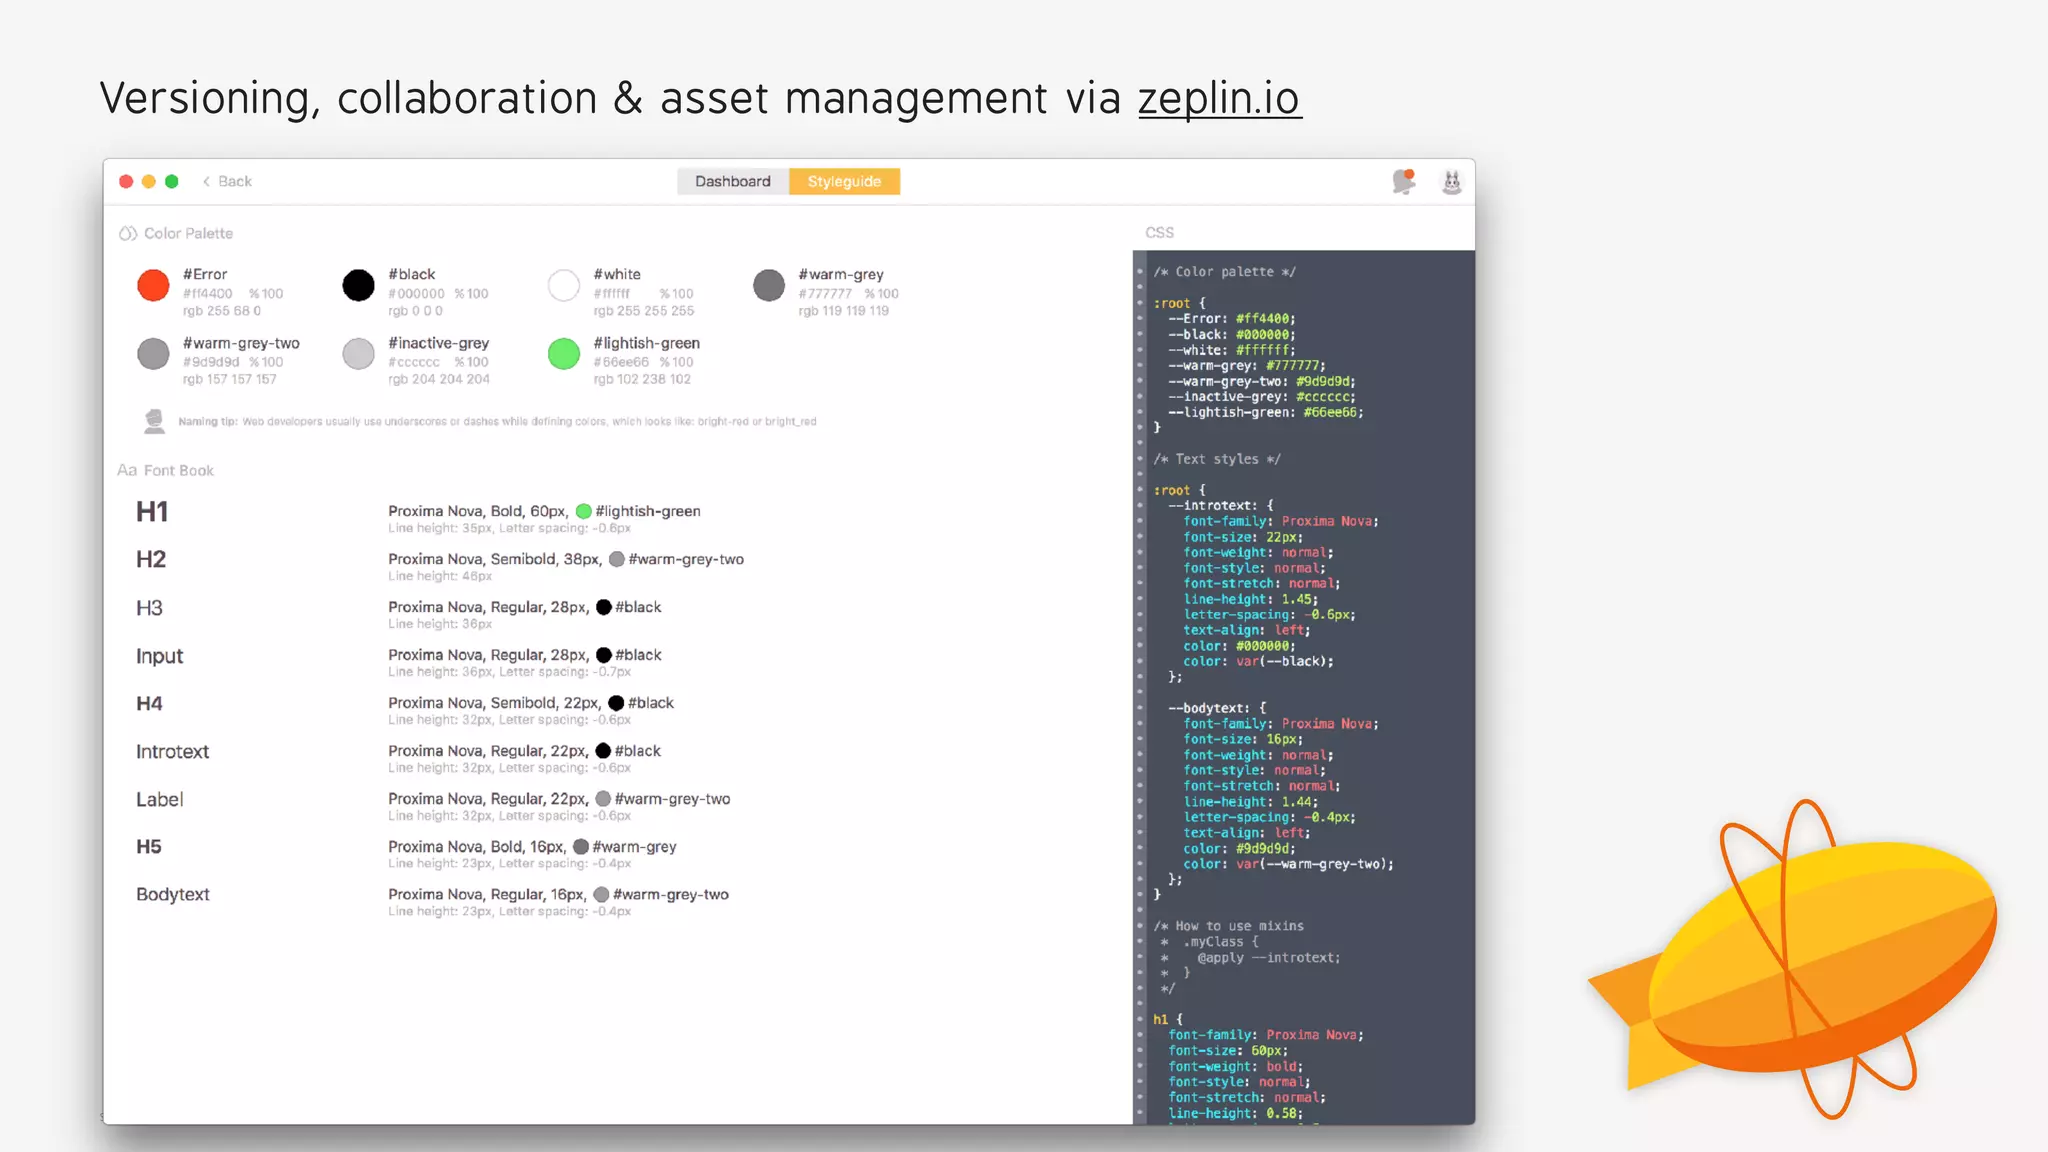Click the Zeplin blimp logo
The image size is (2048, 1152).
(x=1792, y=958)
